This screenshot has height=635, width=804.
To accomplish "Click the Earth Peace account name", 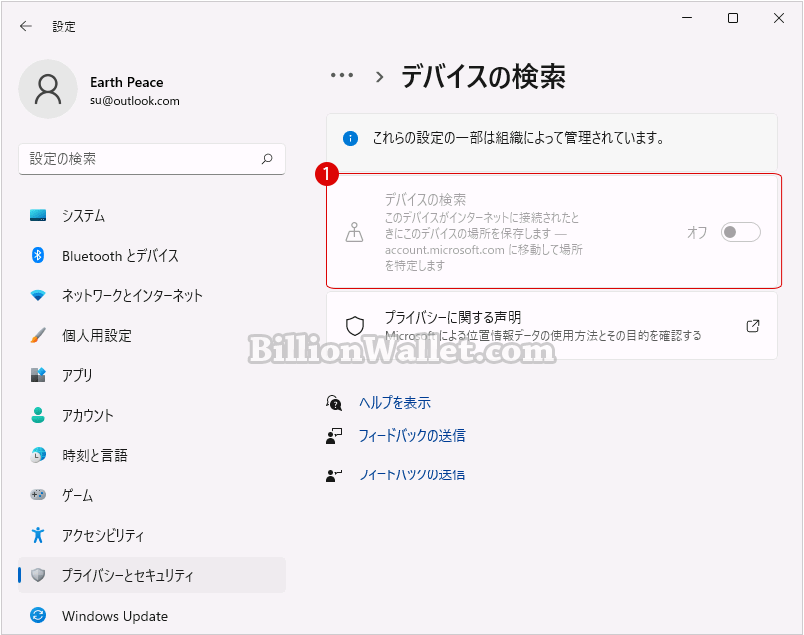I will 127,82.
